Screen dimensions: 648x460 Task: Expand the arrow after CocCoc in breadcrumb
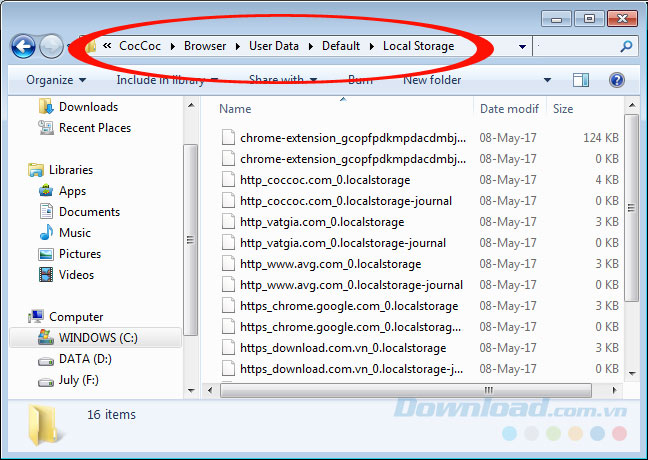172,46
